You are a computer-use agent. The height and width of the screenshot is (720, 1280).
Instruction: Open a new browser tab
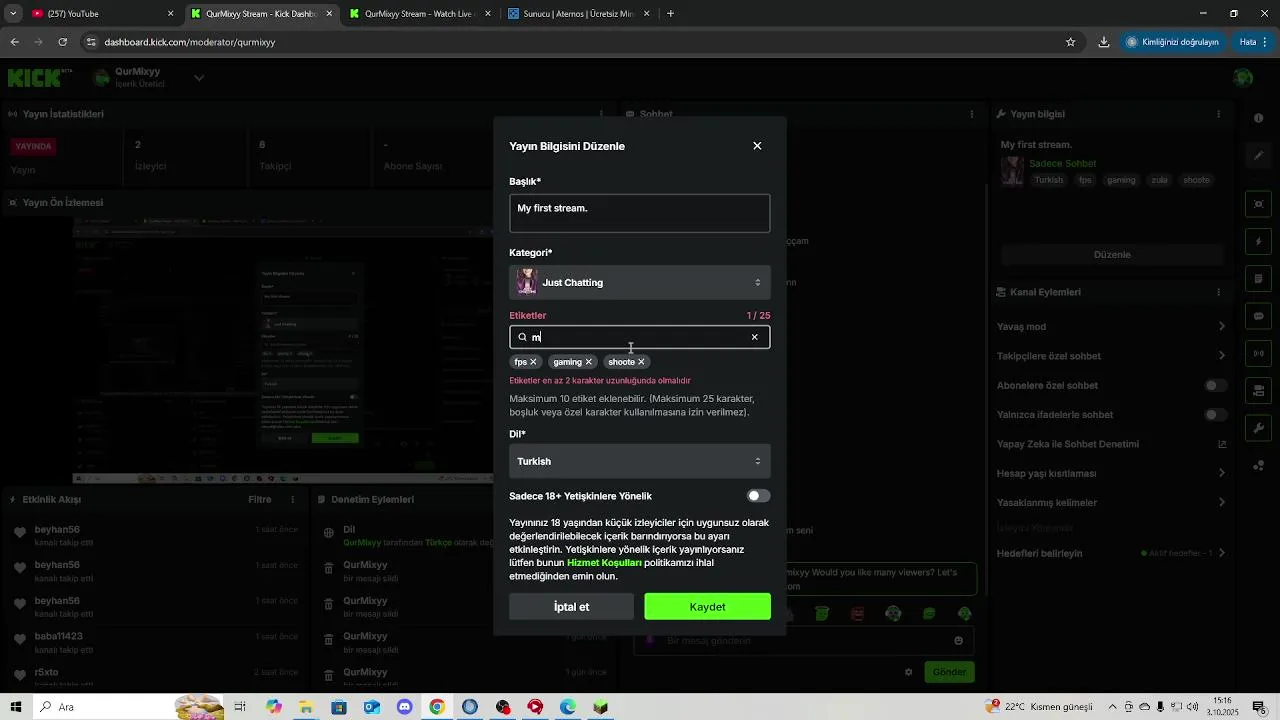[670, 14]
